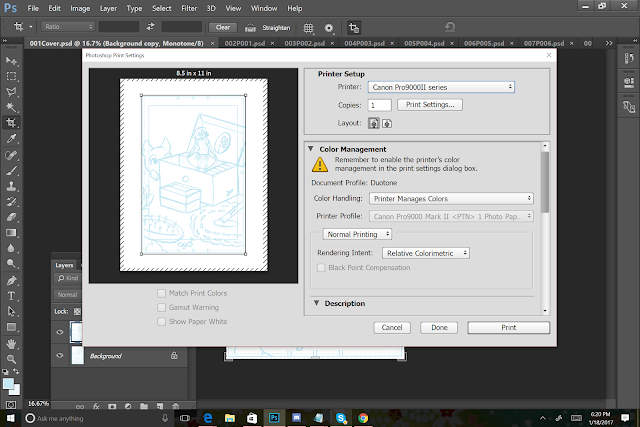The image size is (640, 427).
Task: Choose the Type tool in toolbar
Action: (x=11, y=297)
